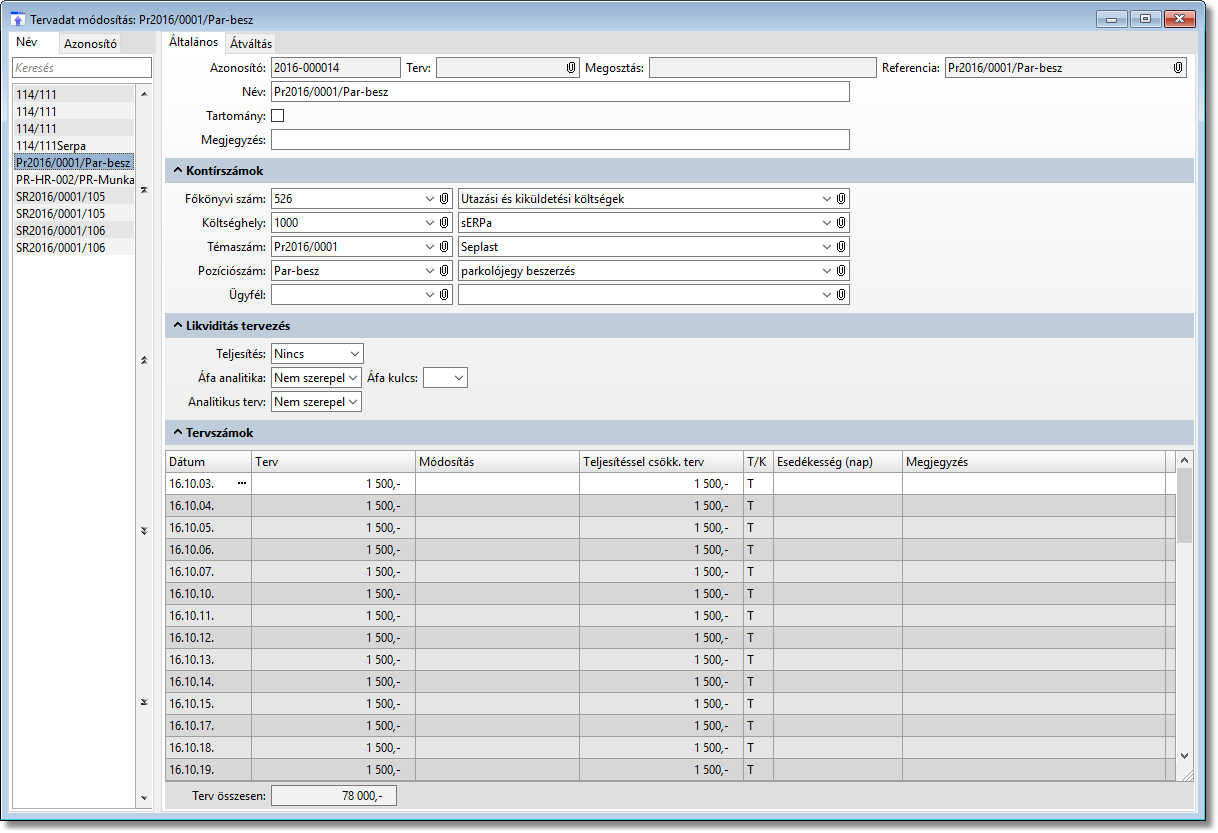
Task: Click the paperclip icon beside Főkönyvi szám 526
Action: click(x=445, y=198)
